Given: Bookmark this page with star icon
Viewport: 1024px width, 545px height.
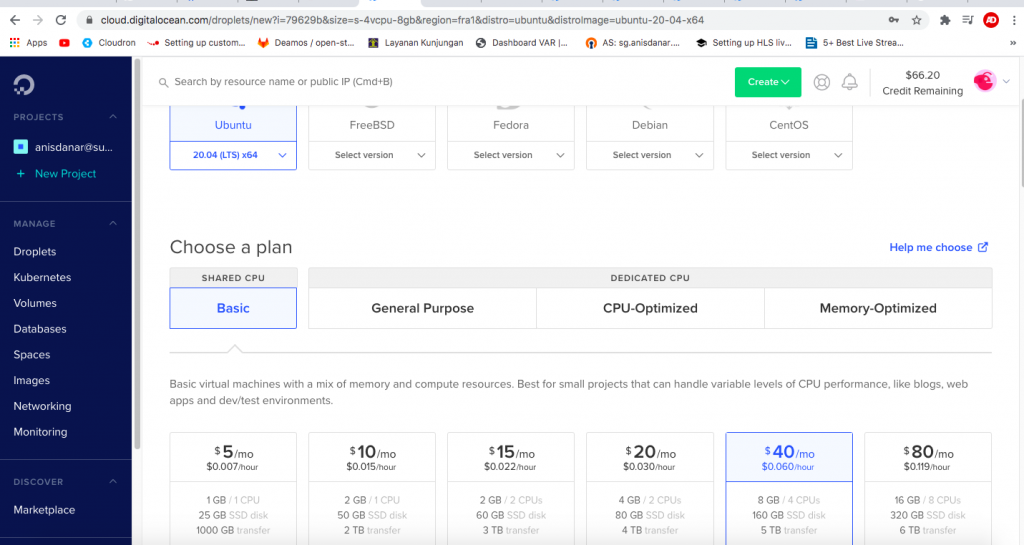Looking at the screenshot, I should (x=917, y=20).
